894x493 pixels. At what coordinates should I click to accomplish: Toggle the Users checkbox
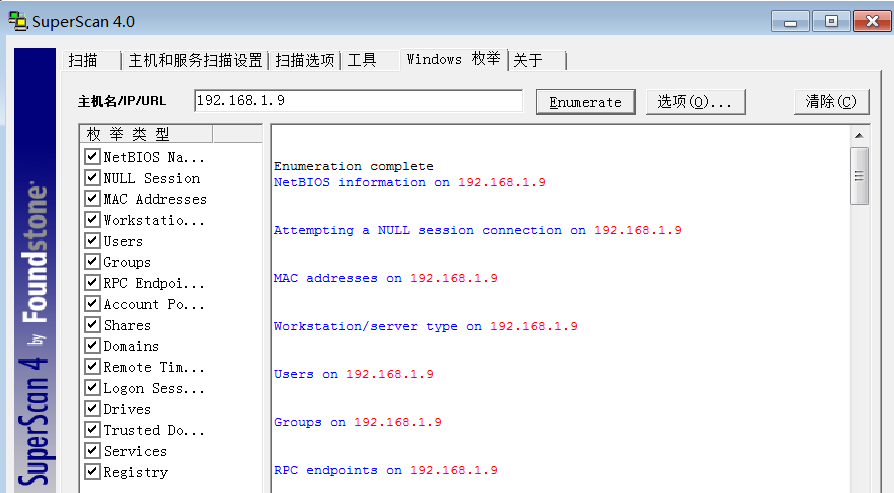[92, 241]
